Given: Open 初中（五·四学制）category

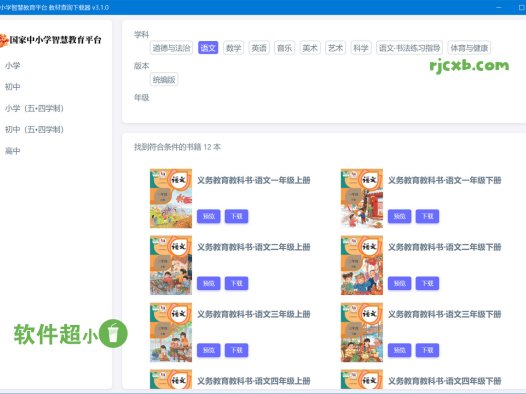Looking at the screenshot, I should pyautogui.click(x=34, y=129).
